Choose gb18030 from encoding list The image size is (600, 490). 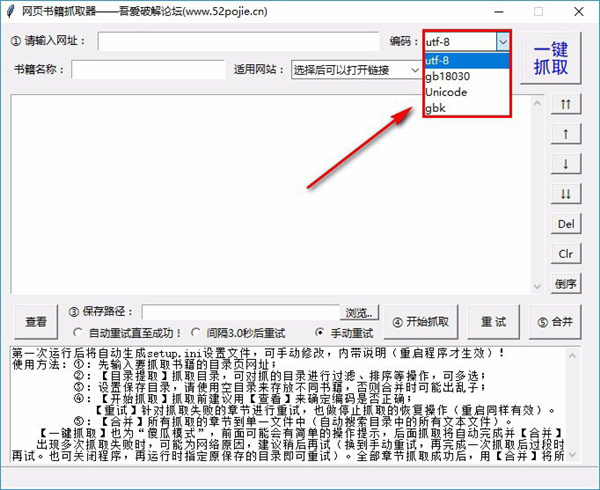tap(467, 77)
